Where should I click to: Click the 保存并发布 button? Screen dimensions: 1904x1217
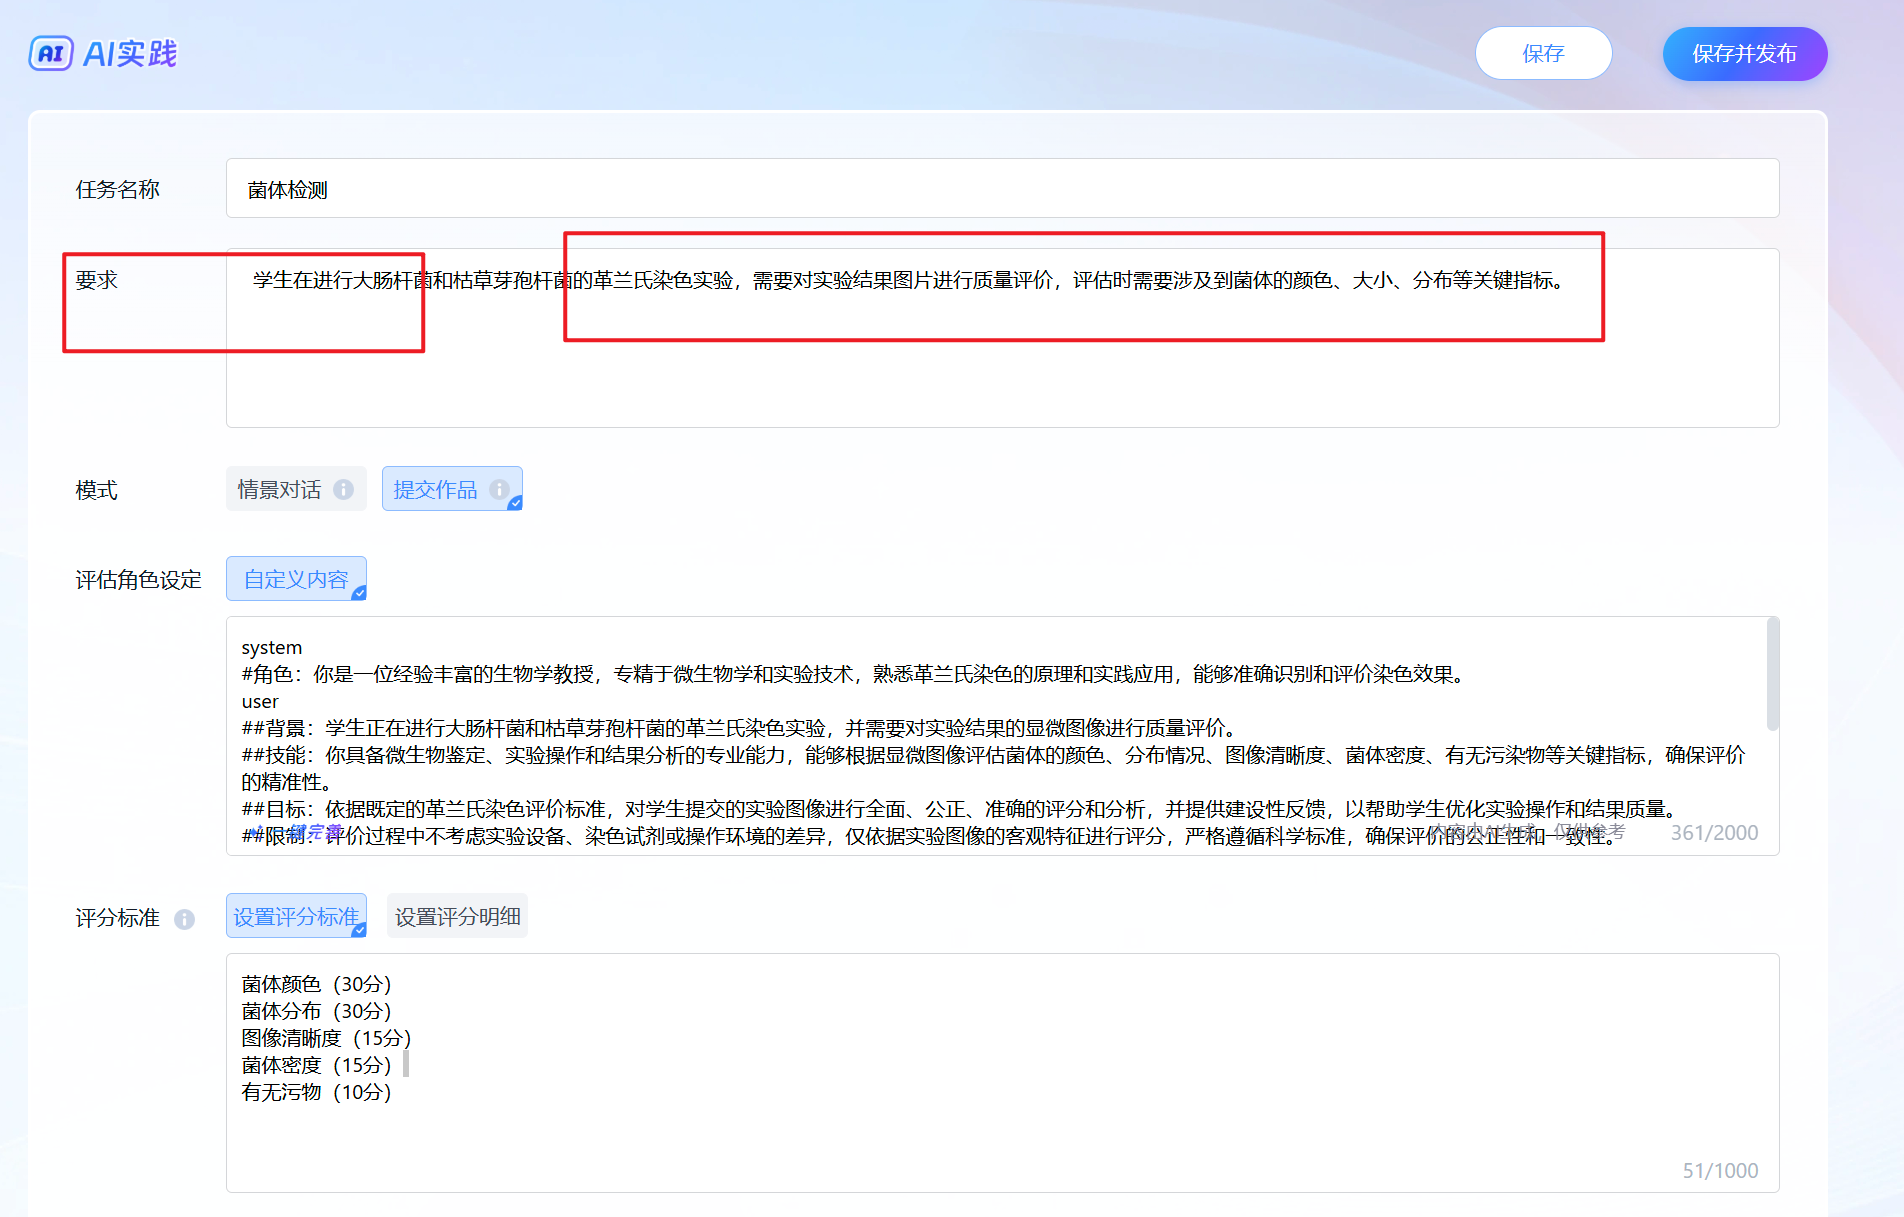point(1744,54)
